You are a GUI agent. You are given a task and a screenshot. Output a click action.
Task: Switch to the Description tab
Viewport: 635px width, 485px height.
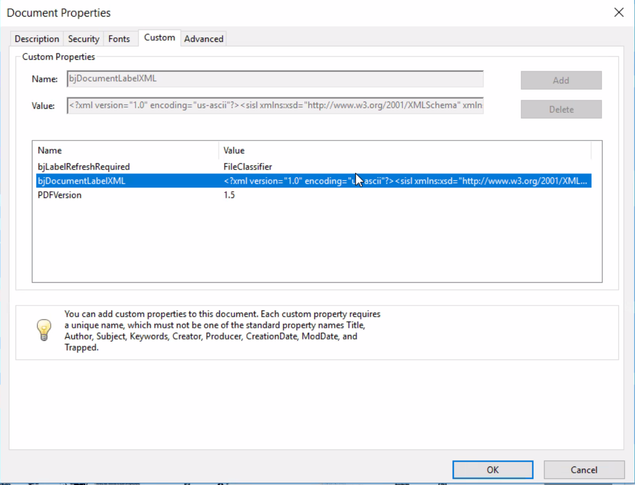click(37, 39)
